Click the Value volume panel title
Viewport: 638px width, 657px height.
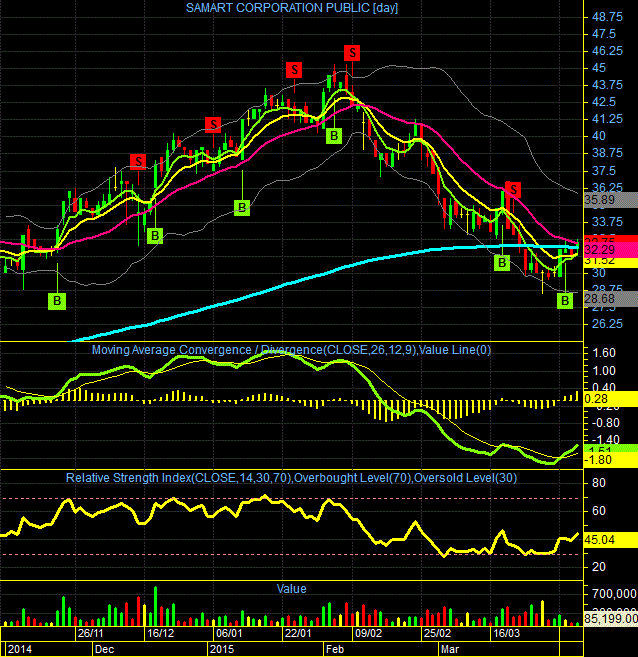point(292,589)
